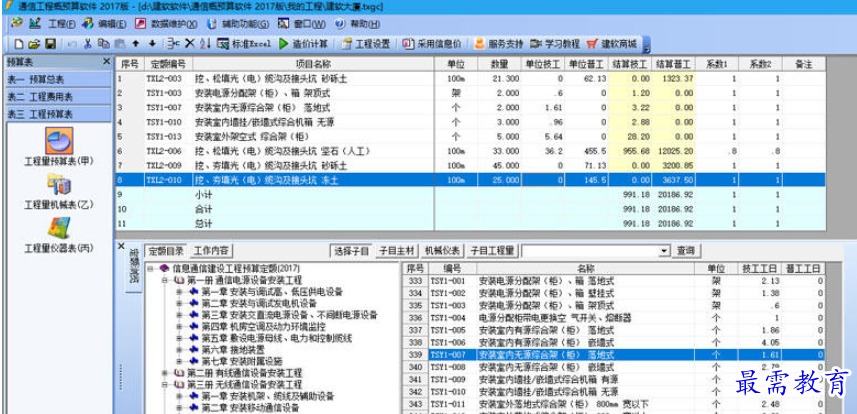Click the Move Up arrow icon
This screenshot has height=414, width=857.
coord(136,44)
